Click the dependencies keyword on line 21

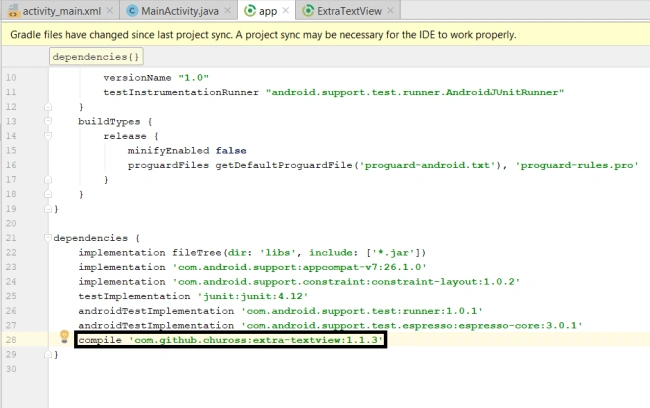[90, 238]
